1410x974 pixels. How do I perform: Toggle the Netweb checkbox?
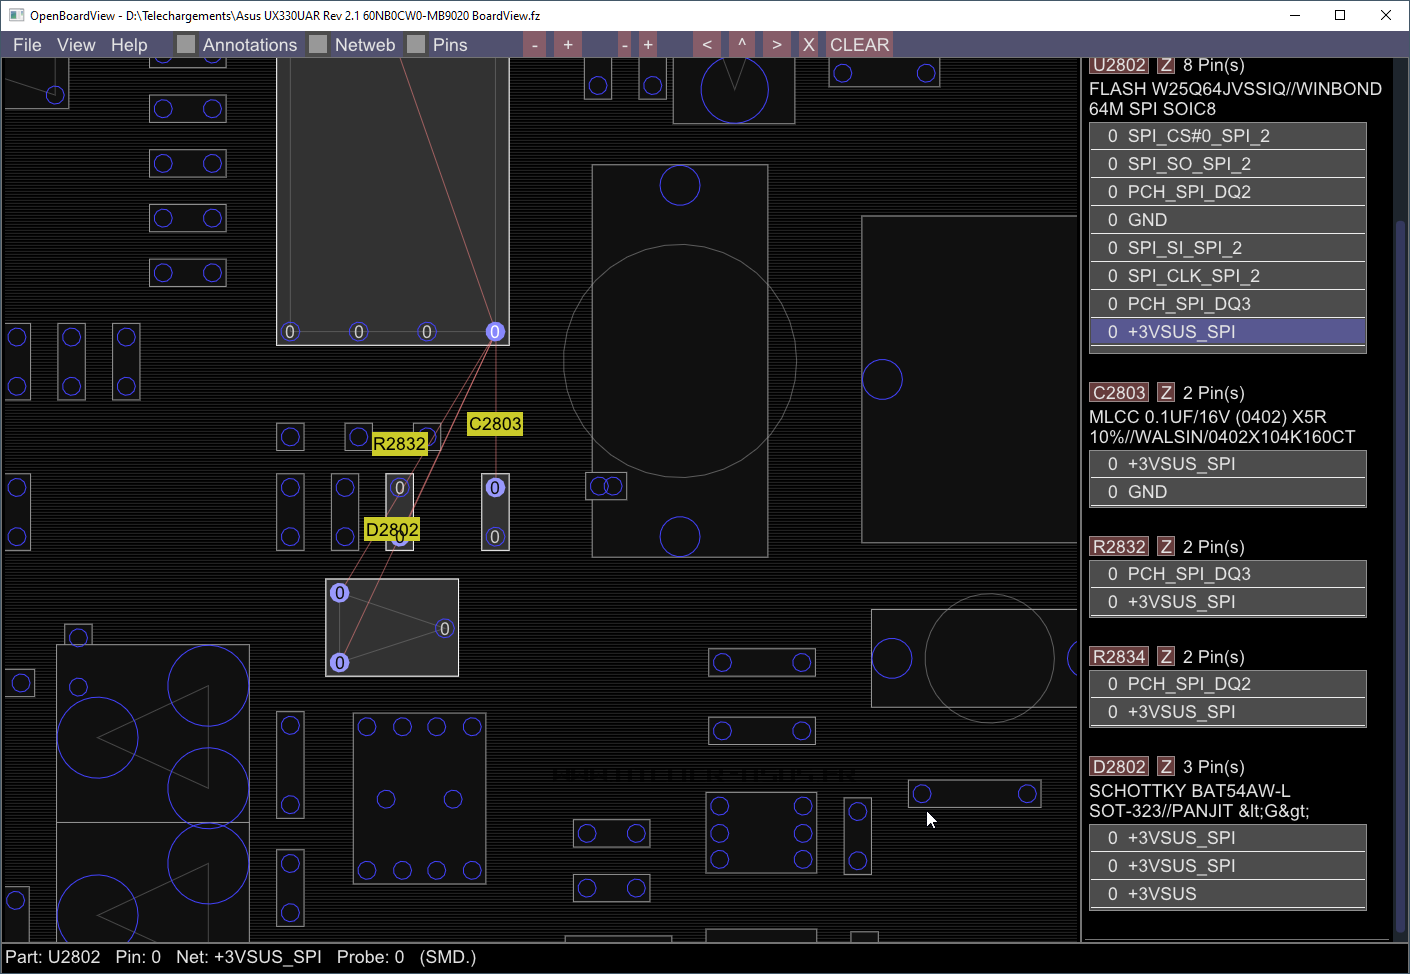(318, 45)
